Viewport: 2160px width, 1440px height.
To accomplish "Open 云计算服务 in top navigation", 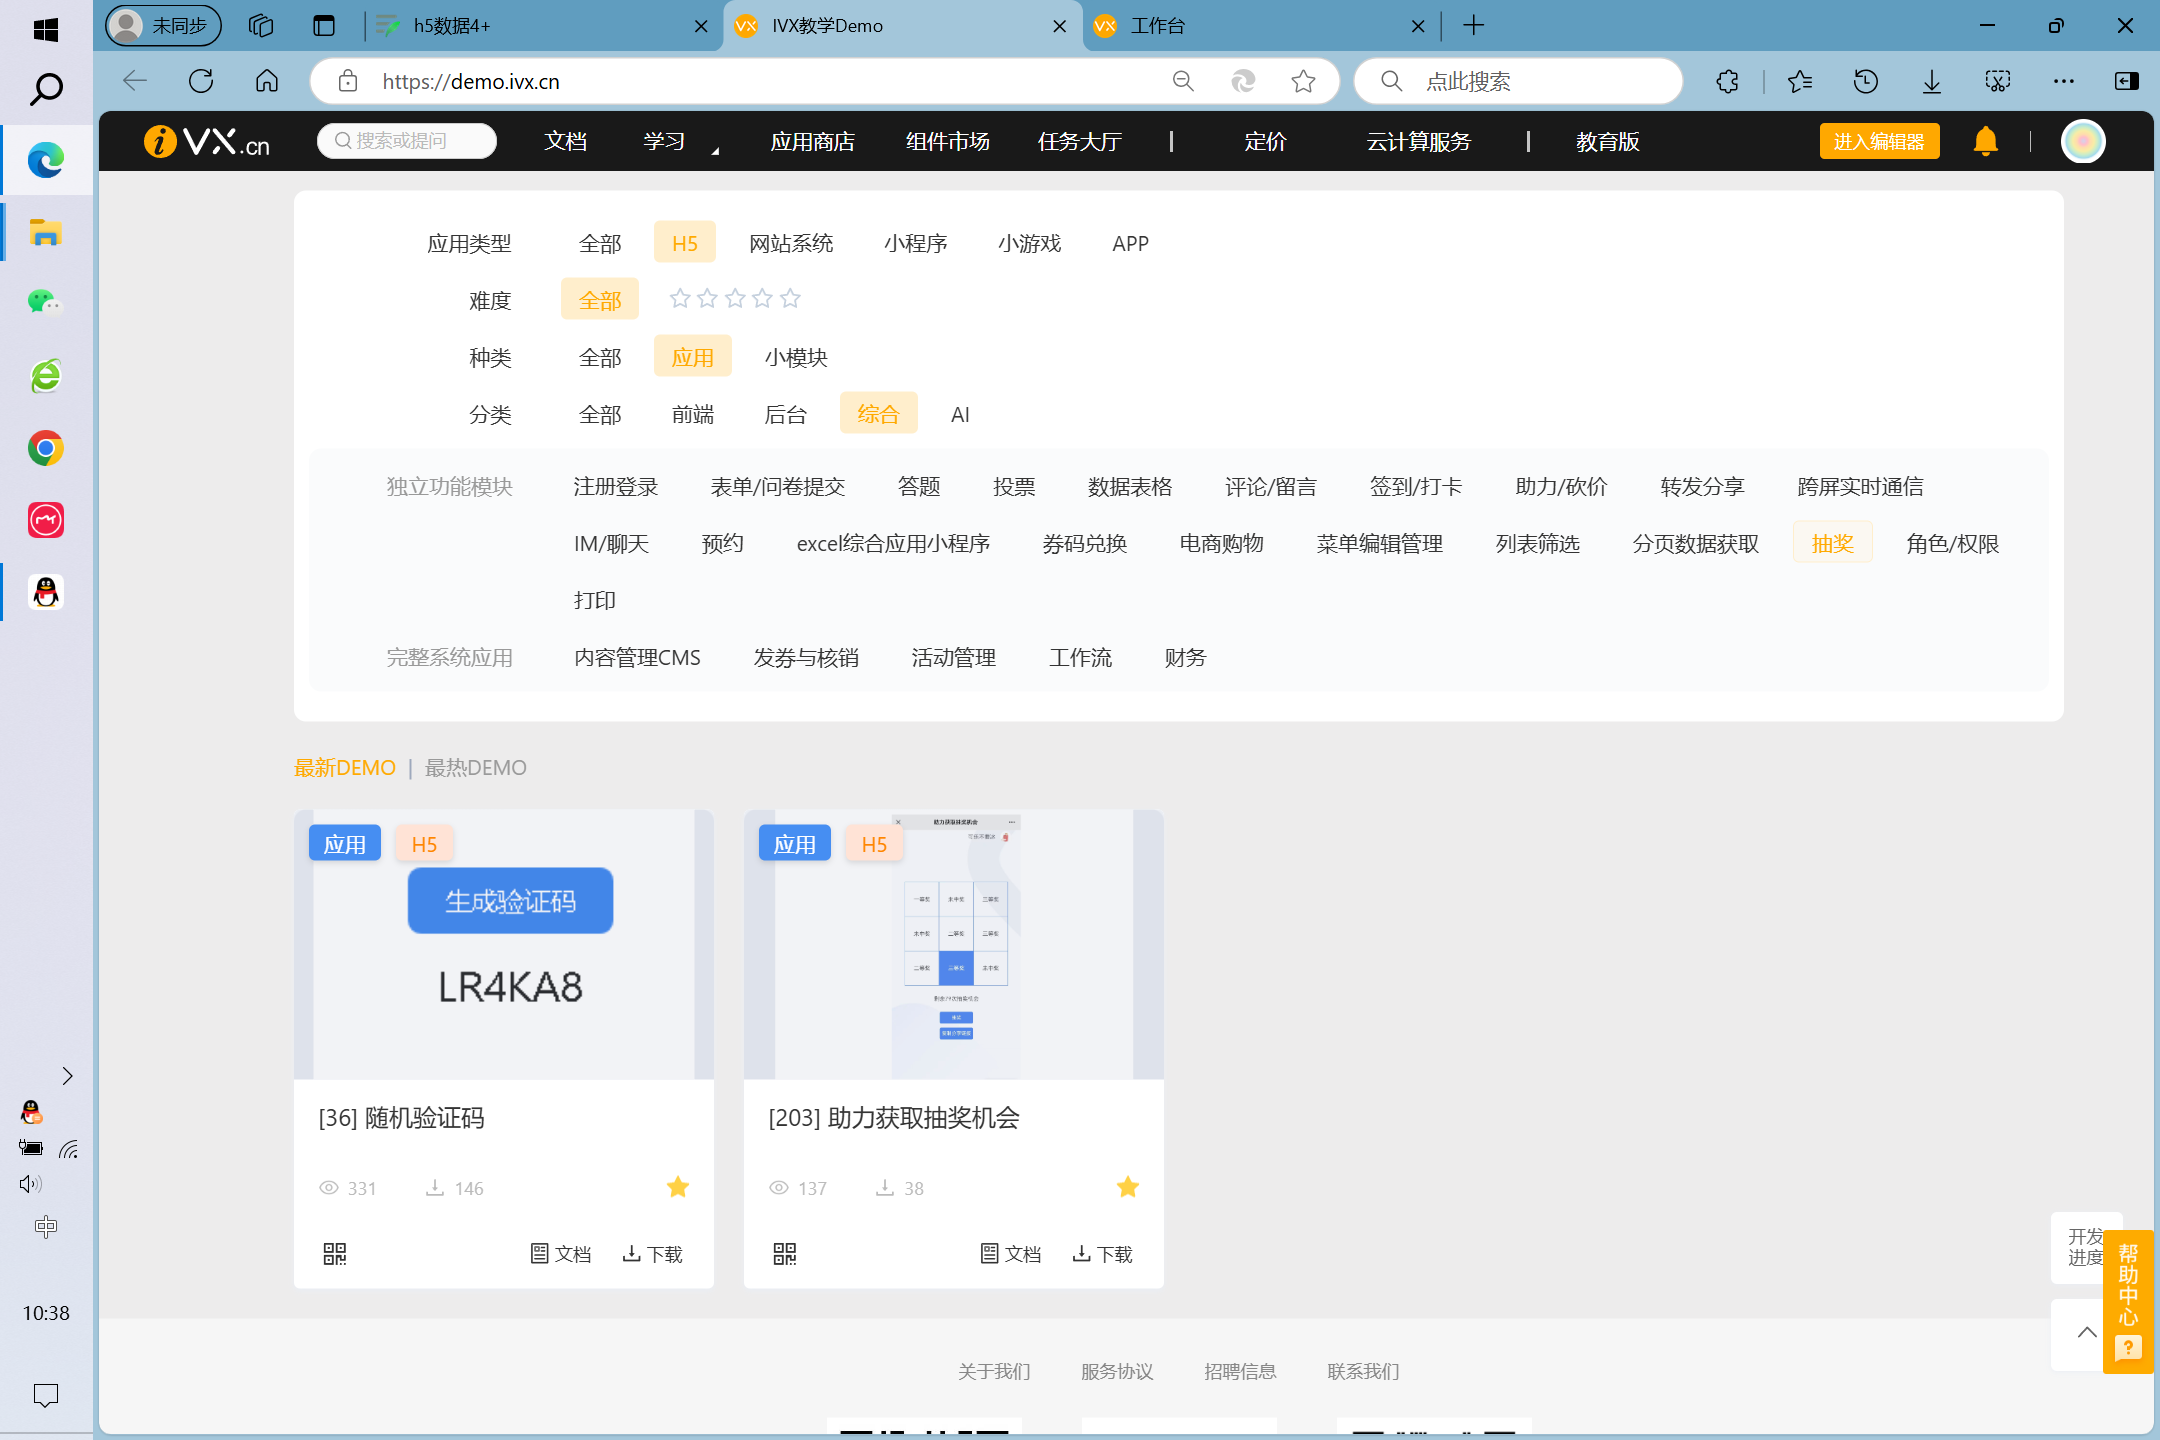I will 1418,141.
